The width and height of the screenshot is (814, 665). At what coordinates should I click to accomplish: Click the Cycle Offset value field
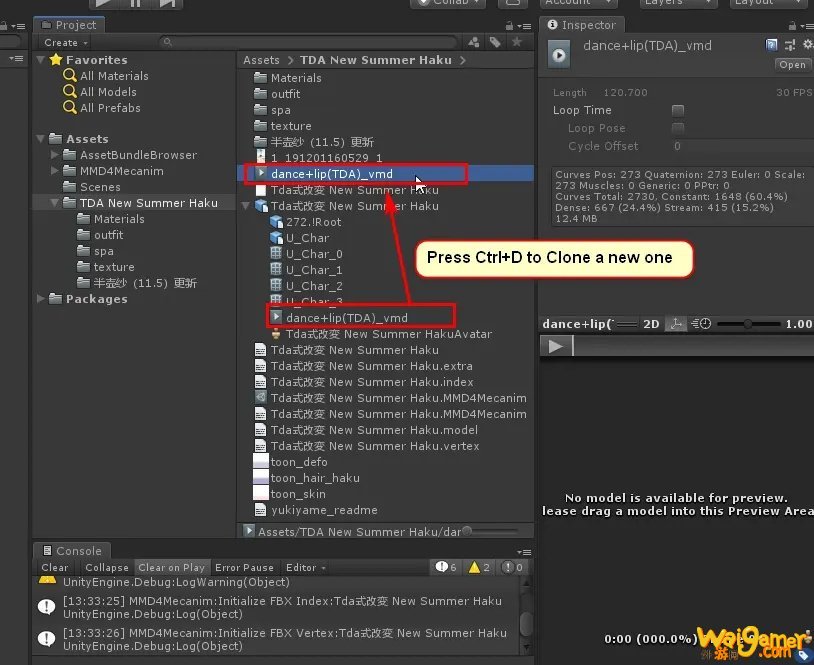pos(742,146)
